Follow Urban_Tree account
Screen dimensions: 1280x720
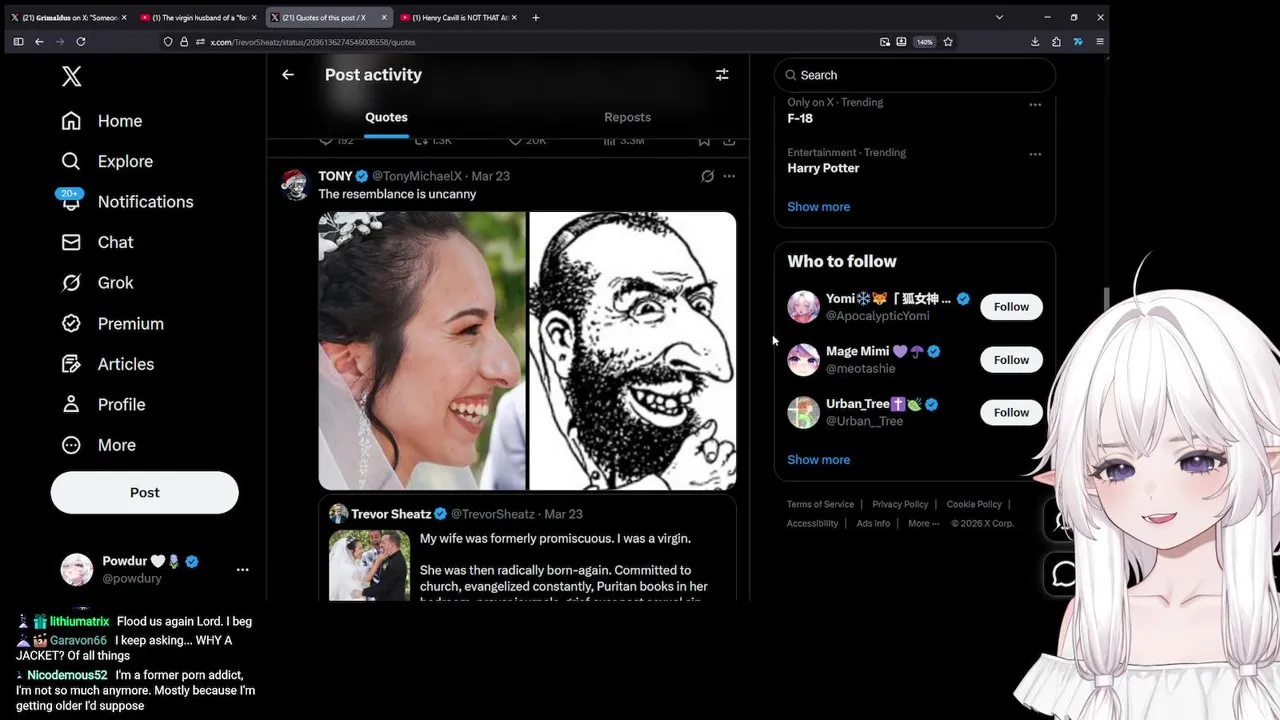[x=1011, y=412]
